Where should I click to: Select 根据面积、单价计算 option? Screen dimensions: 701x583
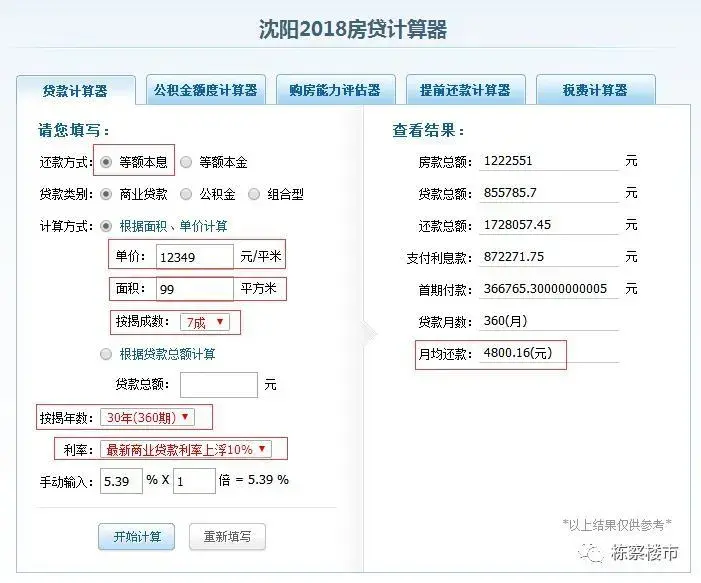click(x=106, y=226)
